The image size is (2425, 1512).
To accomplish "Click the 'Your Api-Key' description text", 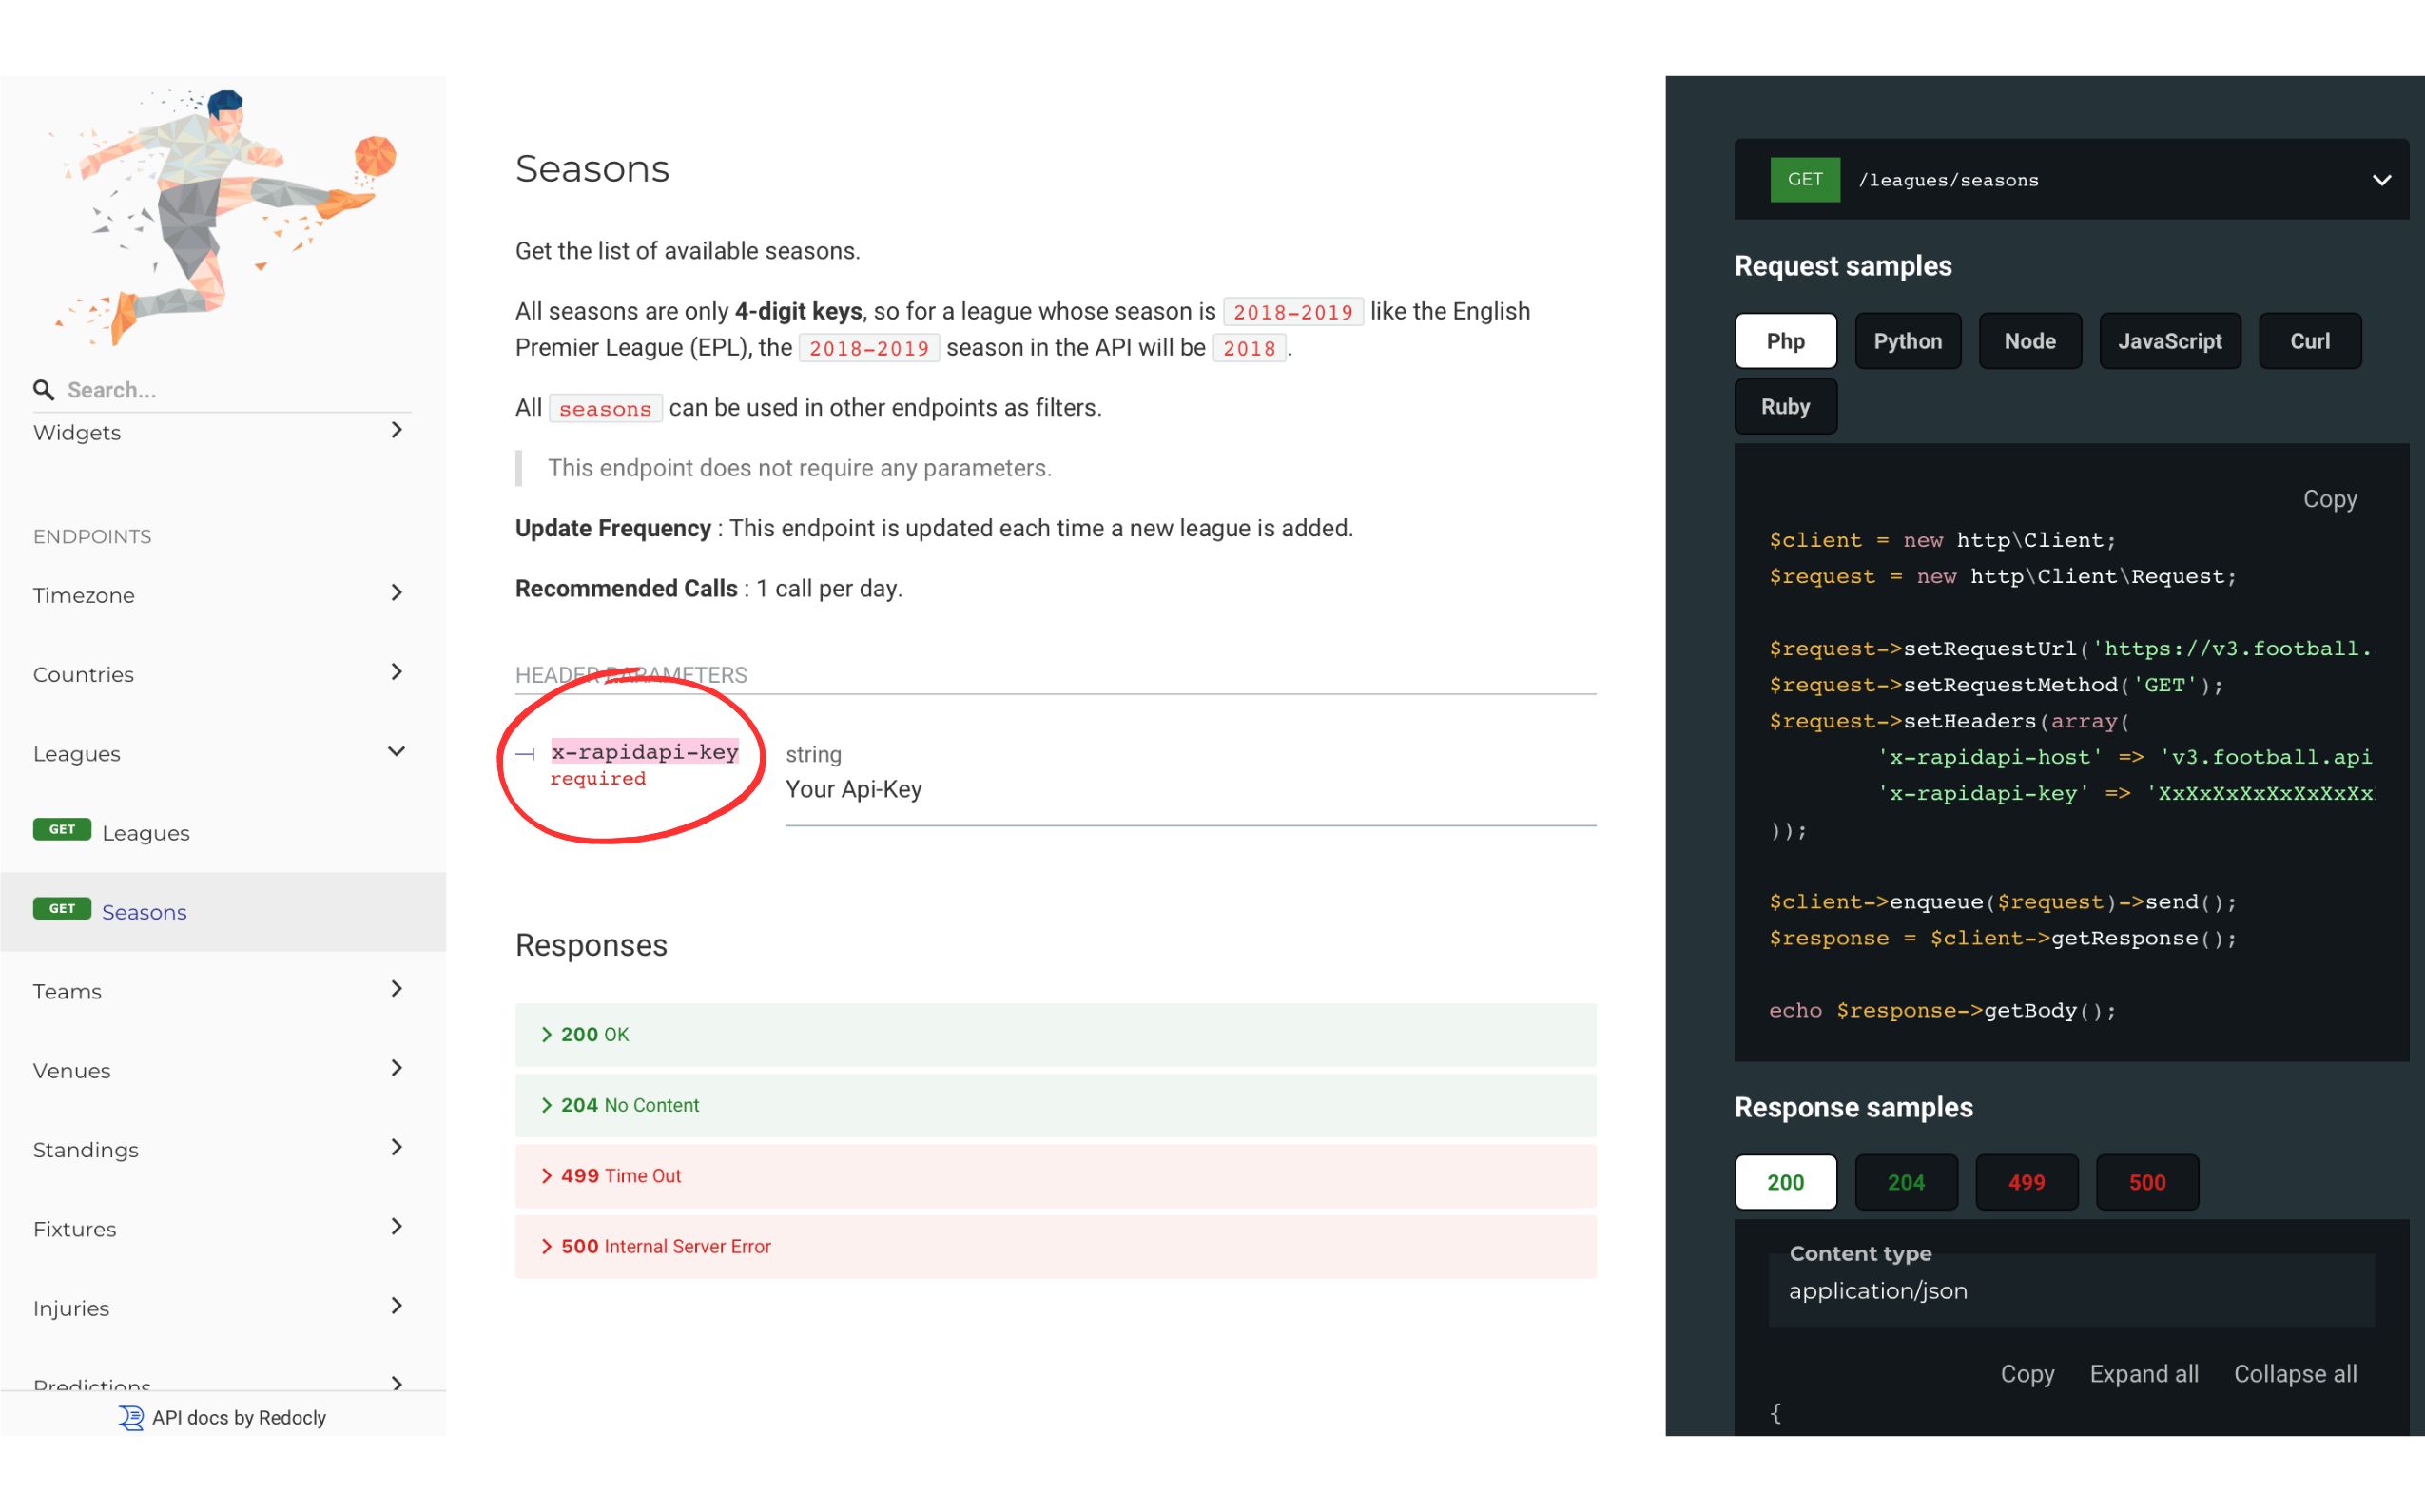I will pyautogui.click(x=854, y=789).
